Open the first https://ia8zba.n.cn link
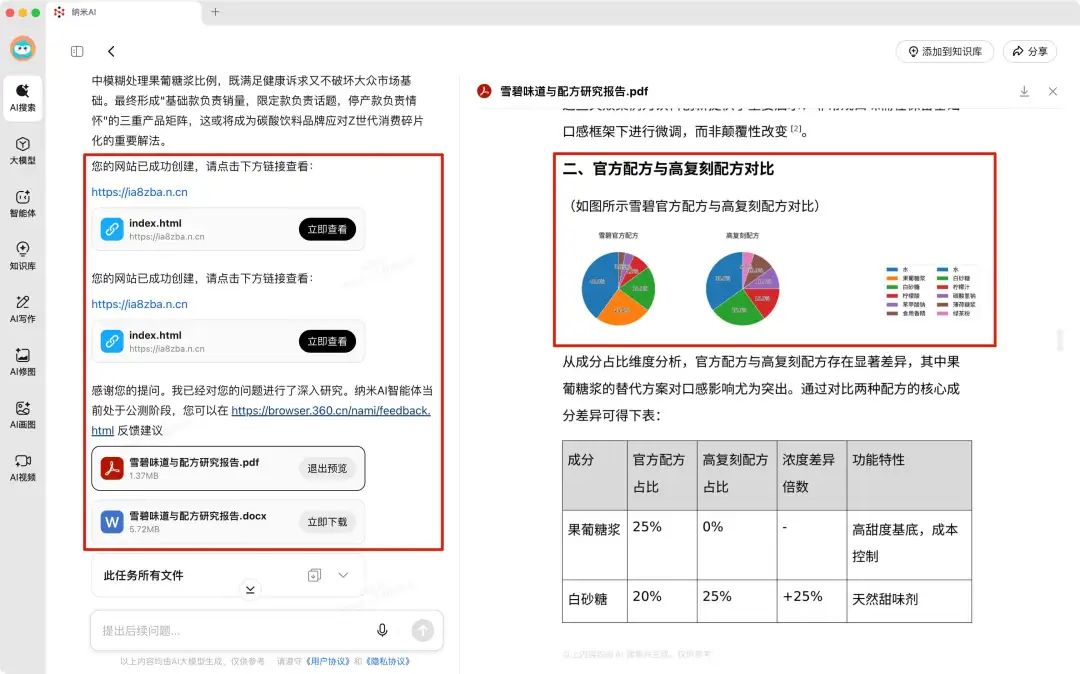This screenshot has width=1080, height=674. coord(140,192)
